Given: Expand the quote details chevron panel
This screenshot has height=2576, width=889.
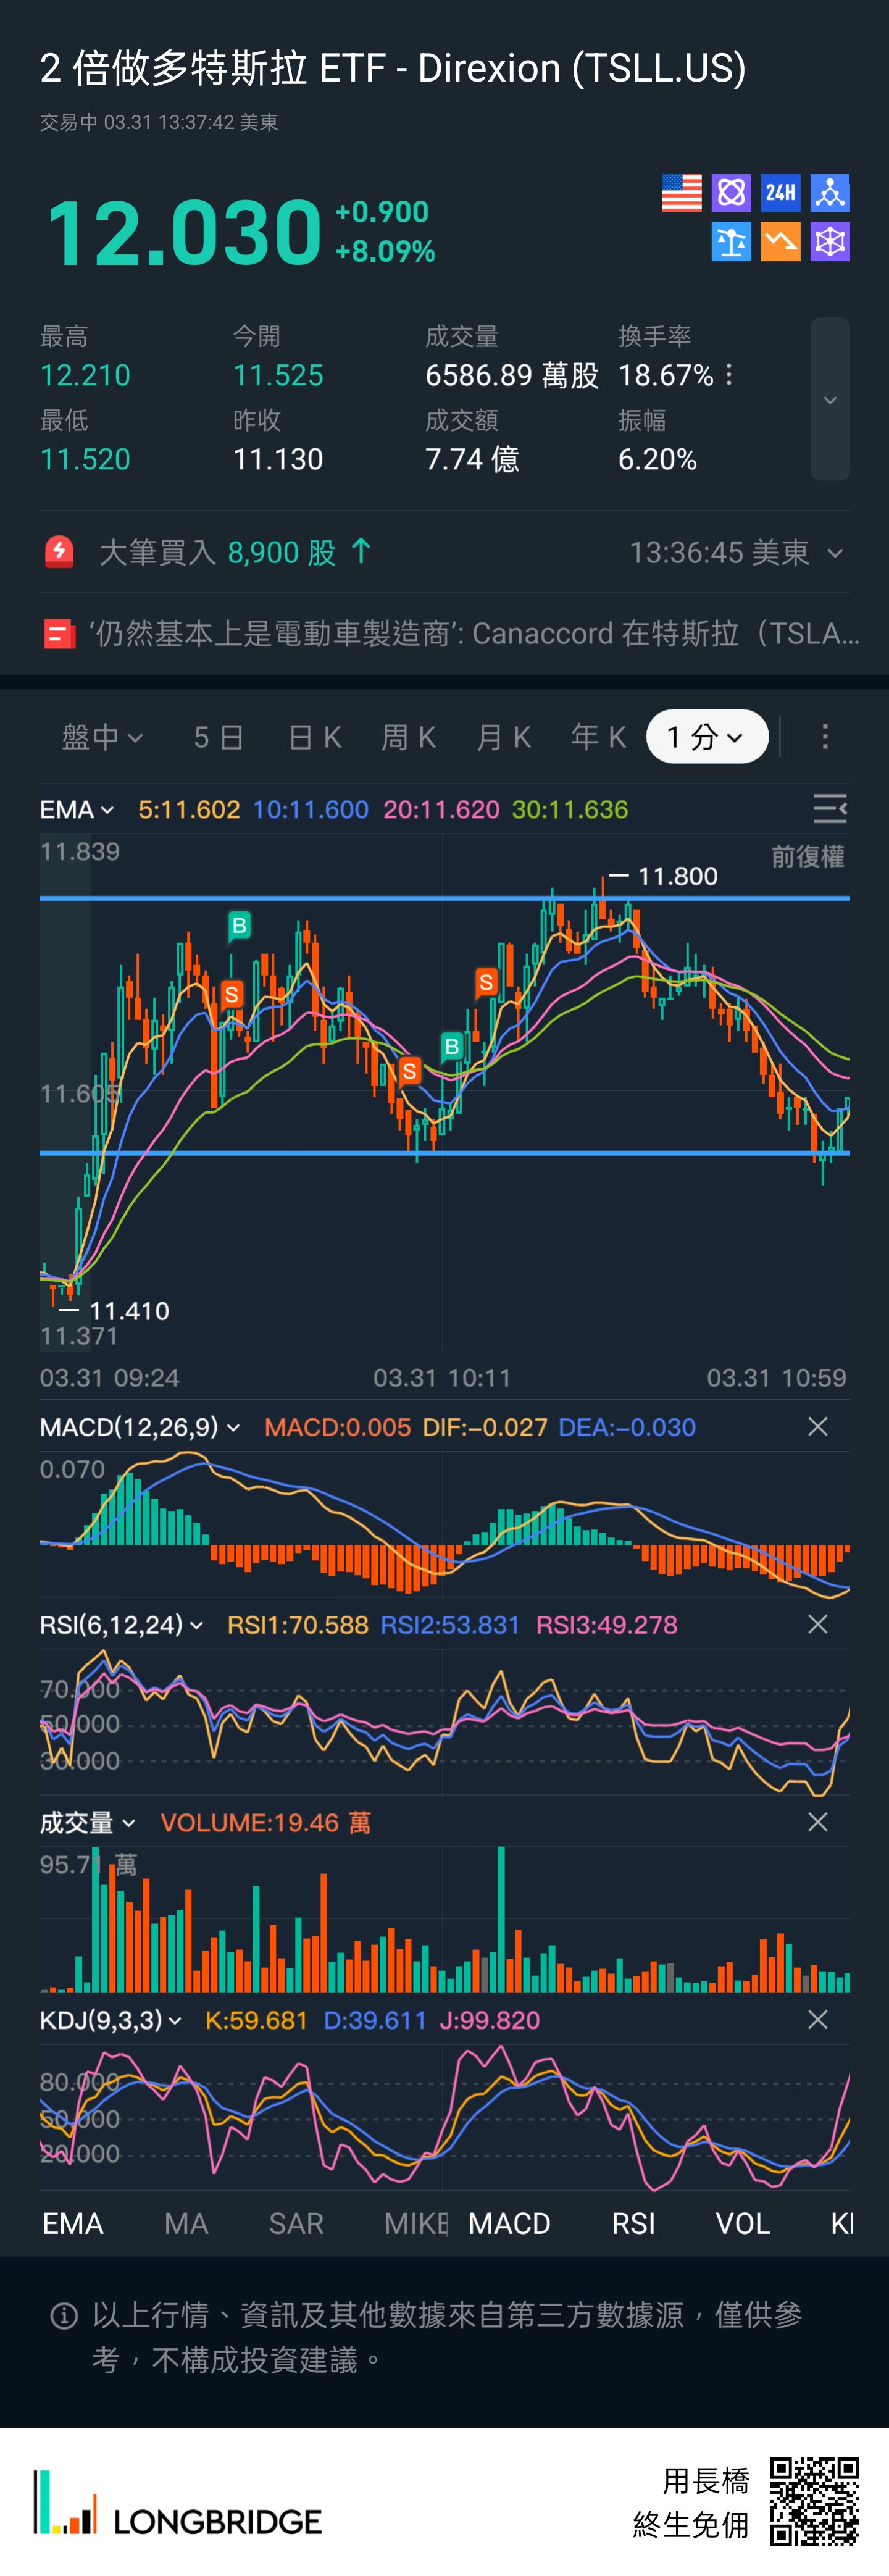Looking at the screenshot, I should (x=829, y=400).
